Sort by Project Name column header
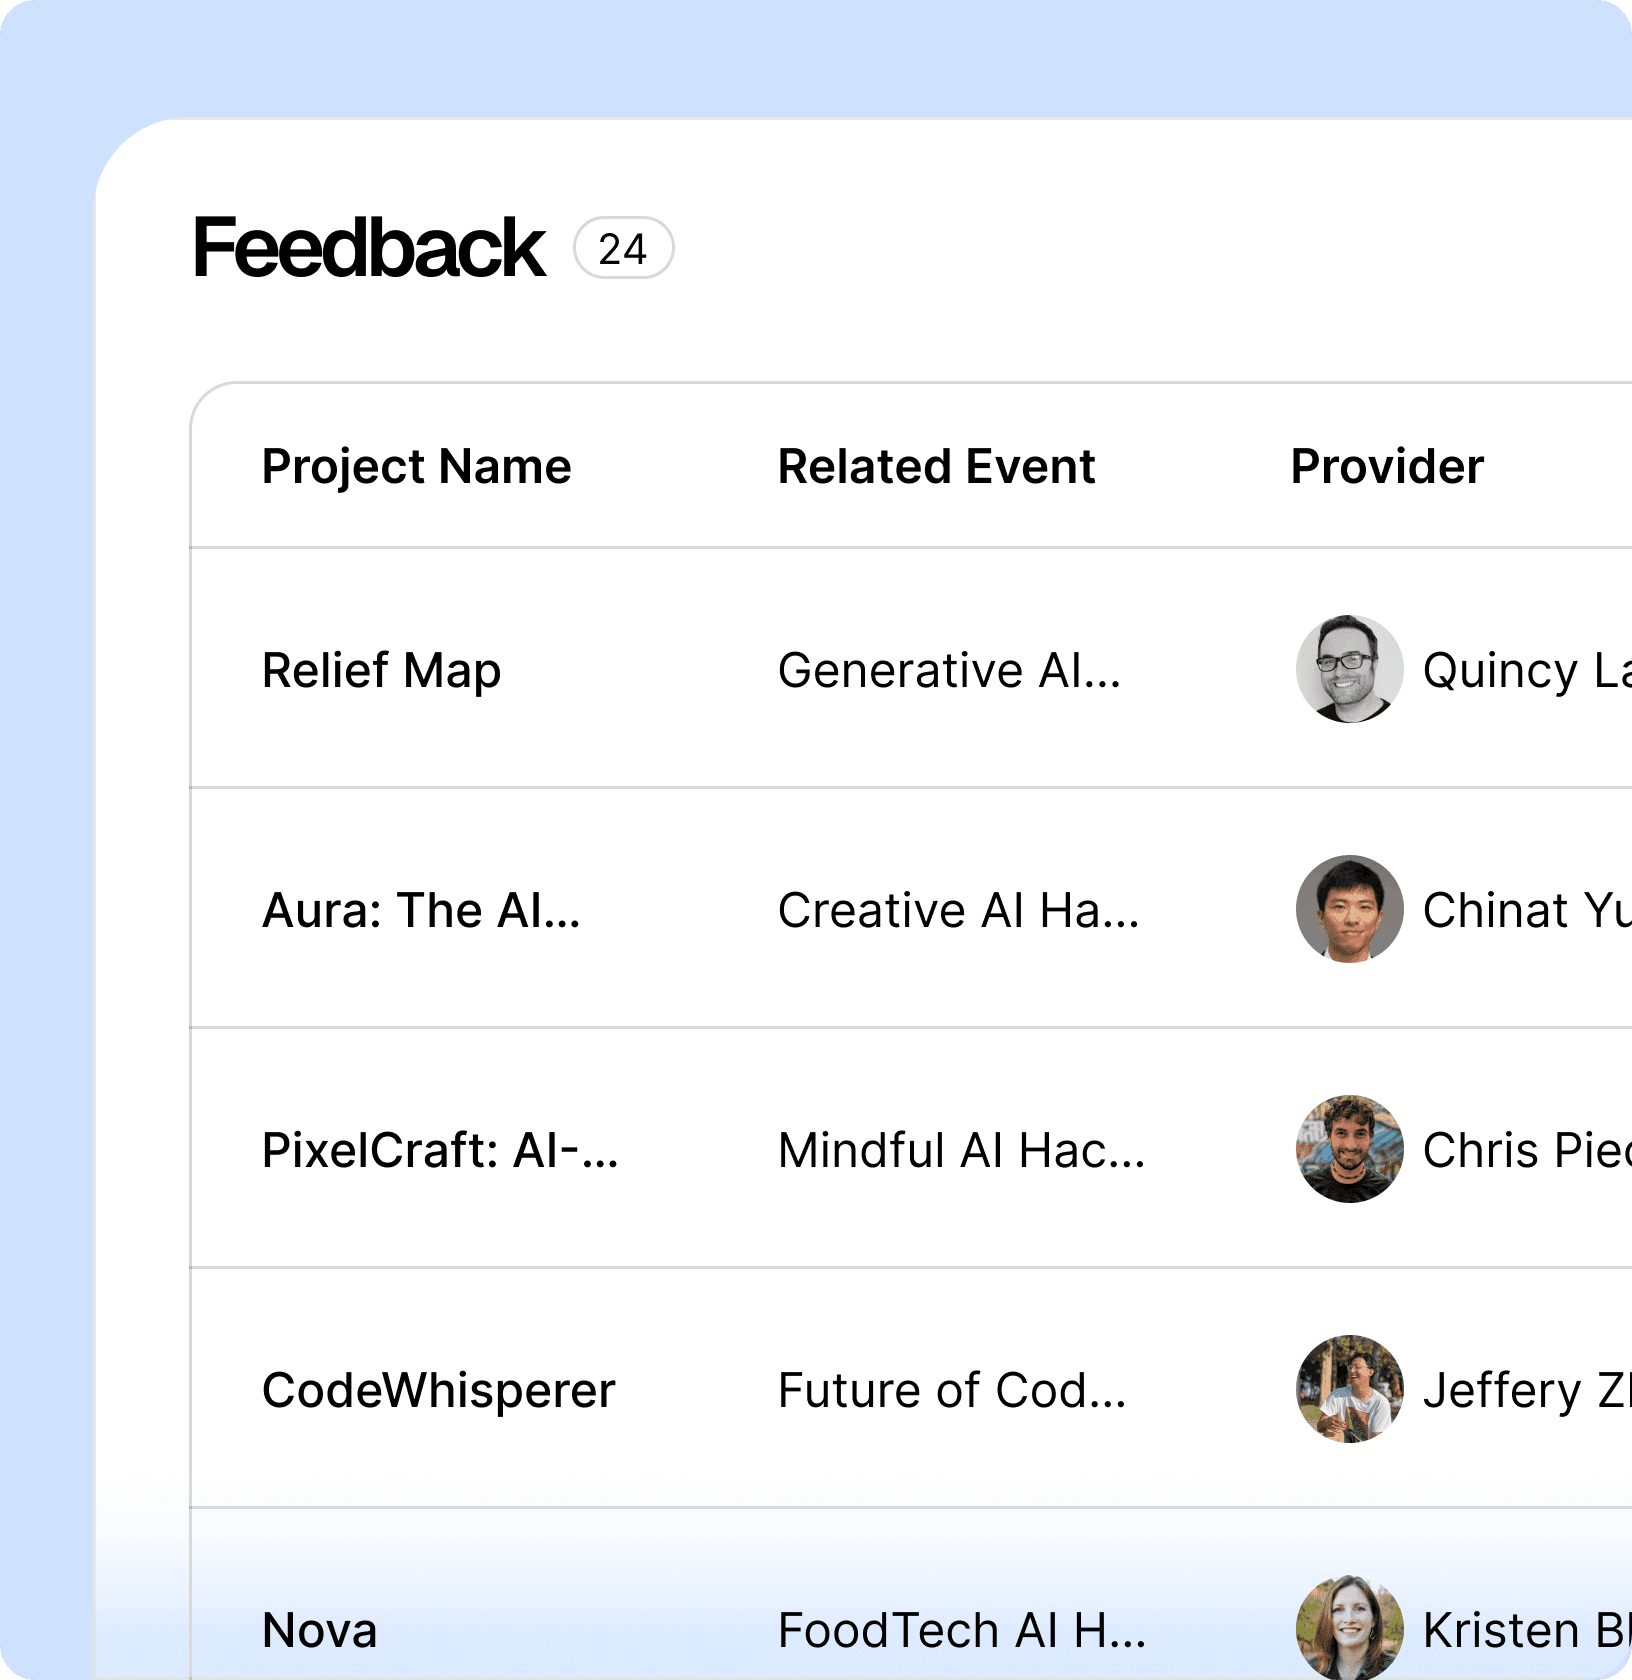1632x1680 pixels. (416, 467)
